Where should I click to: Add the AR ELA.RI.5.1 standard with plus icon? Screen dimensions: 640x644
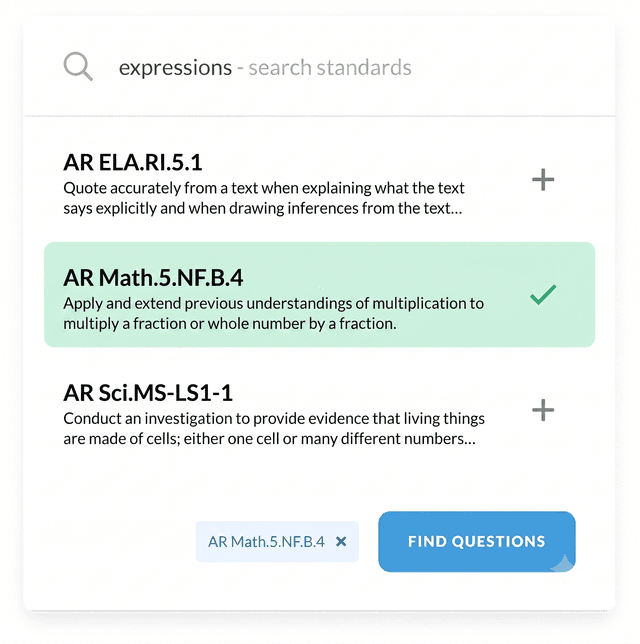click(543, 179)
